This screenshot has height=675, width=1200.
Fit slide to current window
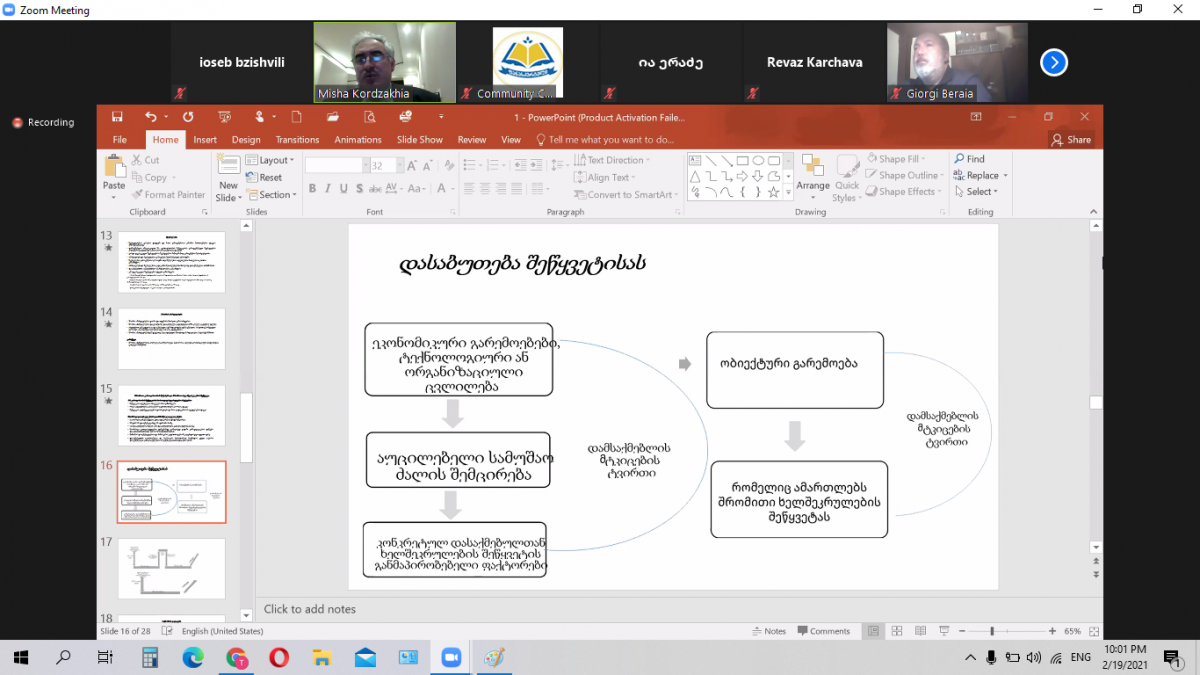point(1096,631)
